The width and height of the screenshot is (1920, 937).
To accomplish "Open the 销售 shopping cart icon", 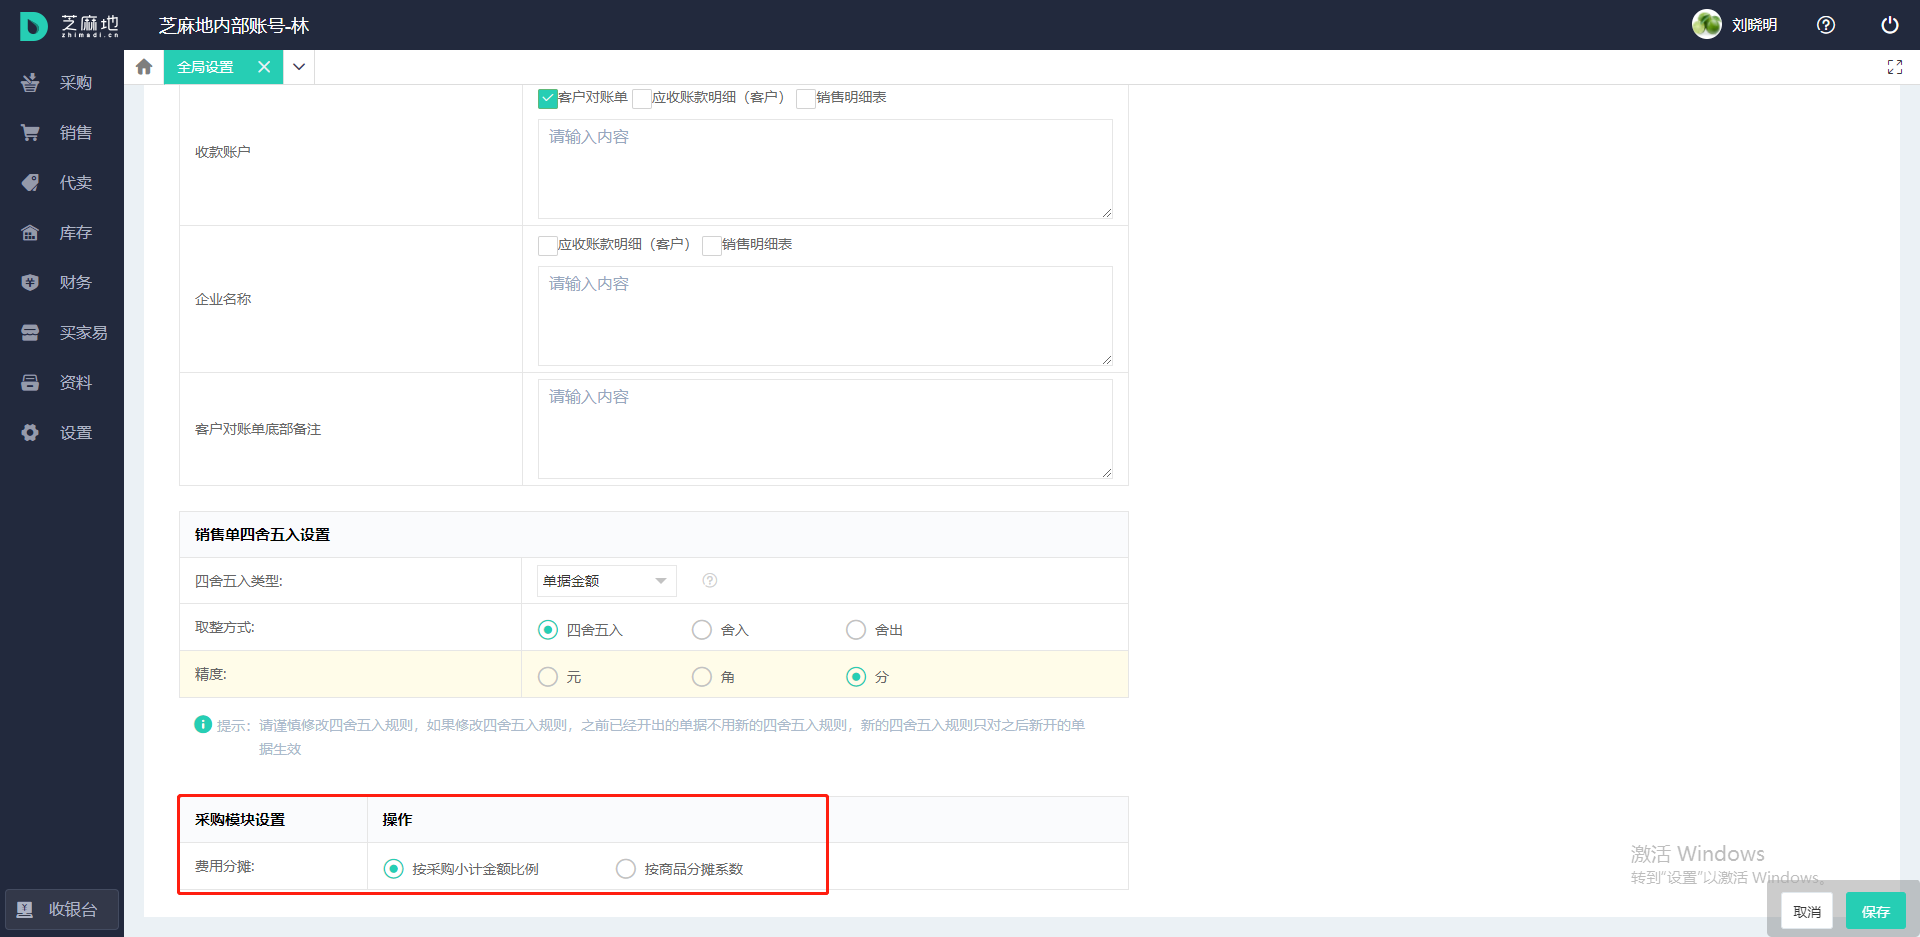I will point(30,133).
